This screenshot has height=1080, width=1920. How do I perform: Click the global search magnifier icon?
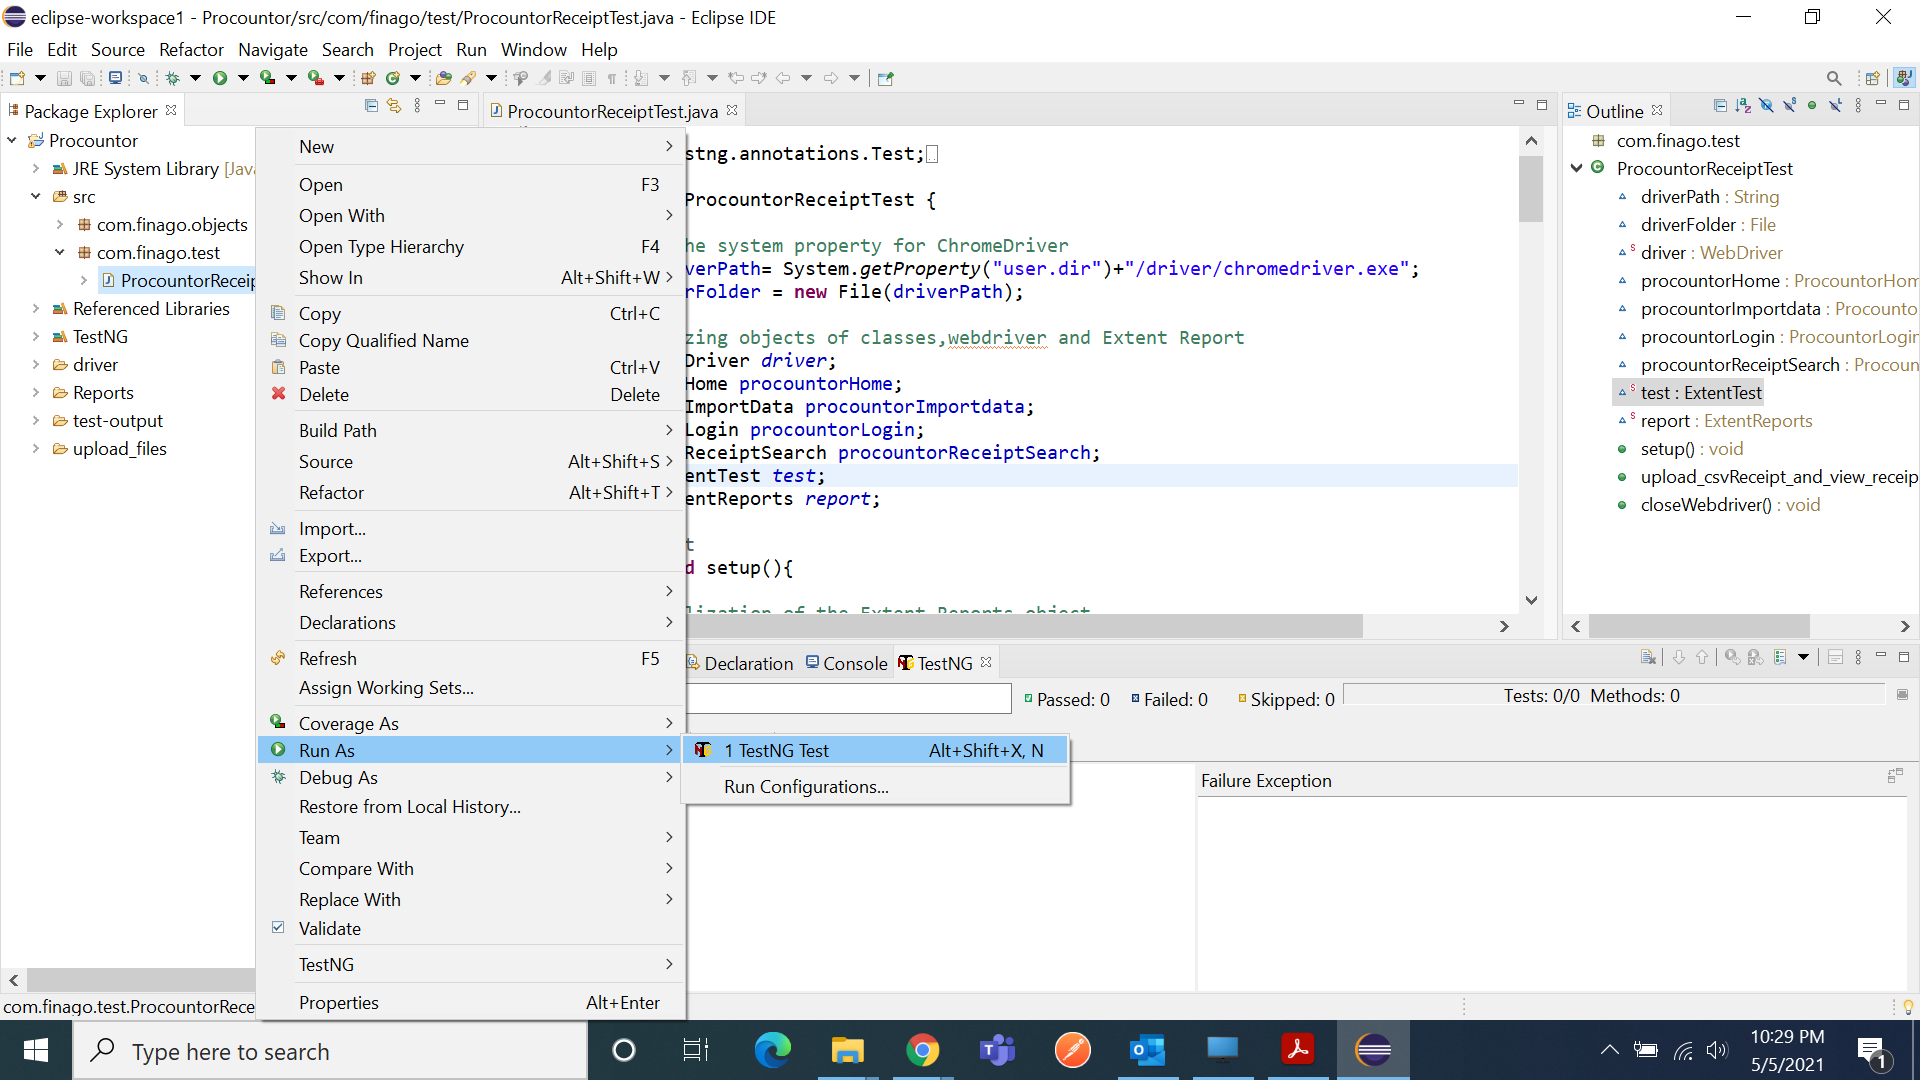[1833, 78]
